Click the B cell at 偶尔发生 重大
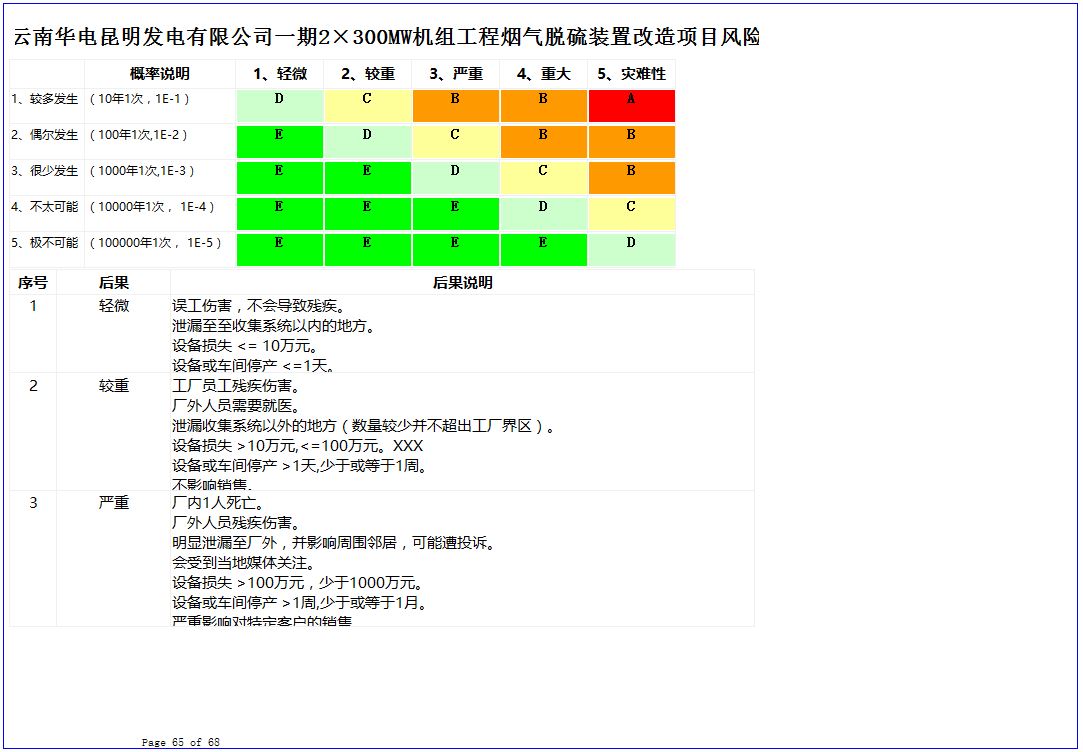 click(544, 142)
